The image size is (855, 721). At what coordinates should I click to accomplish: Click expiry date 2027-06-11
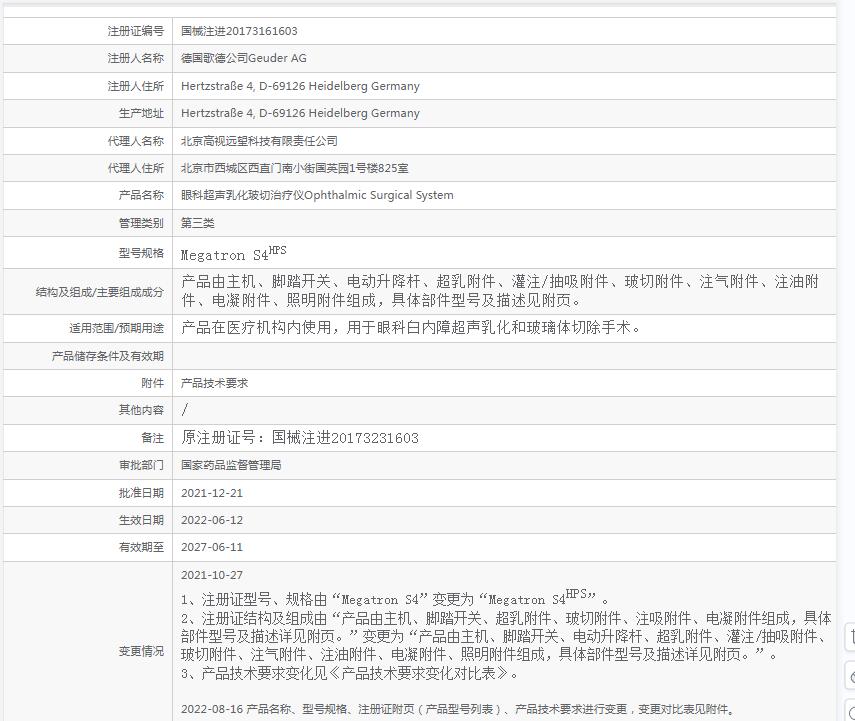click(x=212, y=547)
